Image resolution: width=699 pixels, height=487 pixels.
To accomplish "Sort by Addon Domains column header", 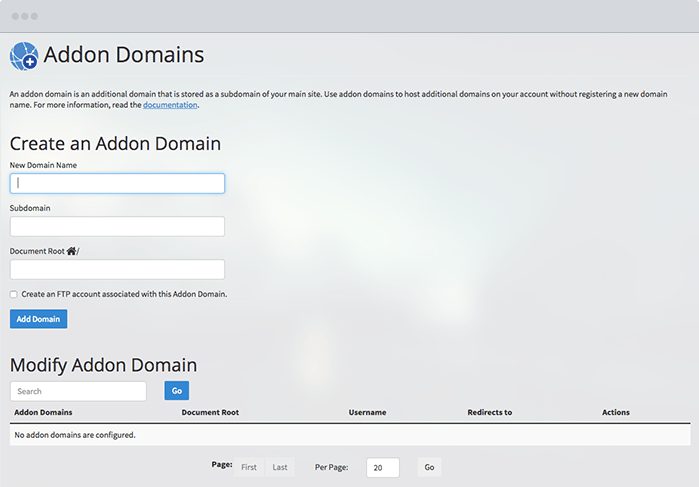I will pyautogui.click(x=43, y=412).
